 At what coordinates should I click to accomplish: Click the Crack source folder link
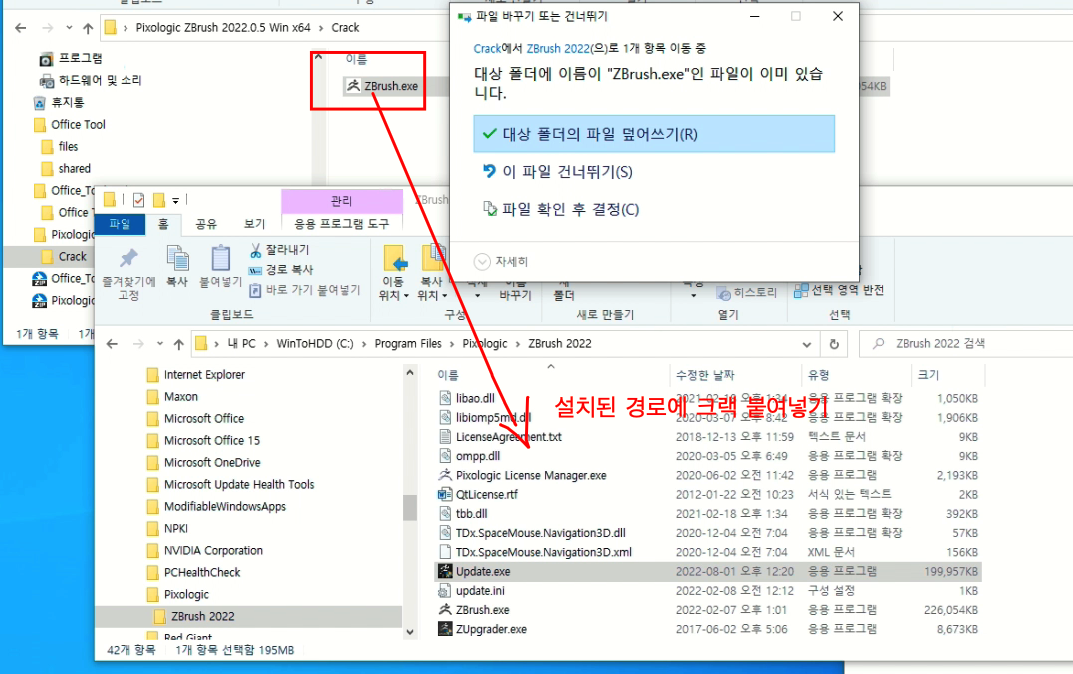[487, 49]
